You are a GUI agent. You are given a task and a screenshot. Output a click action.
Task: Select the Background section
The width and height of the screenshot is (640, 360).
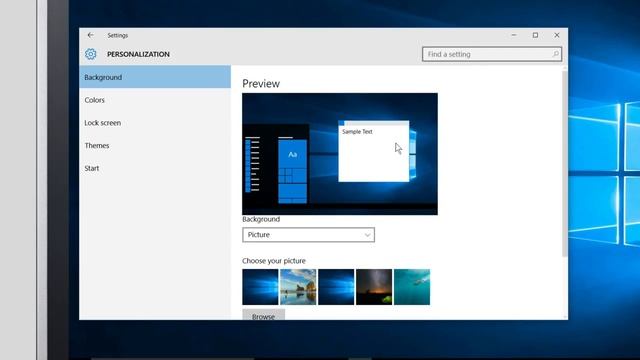pos(155,77)
